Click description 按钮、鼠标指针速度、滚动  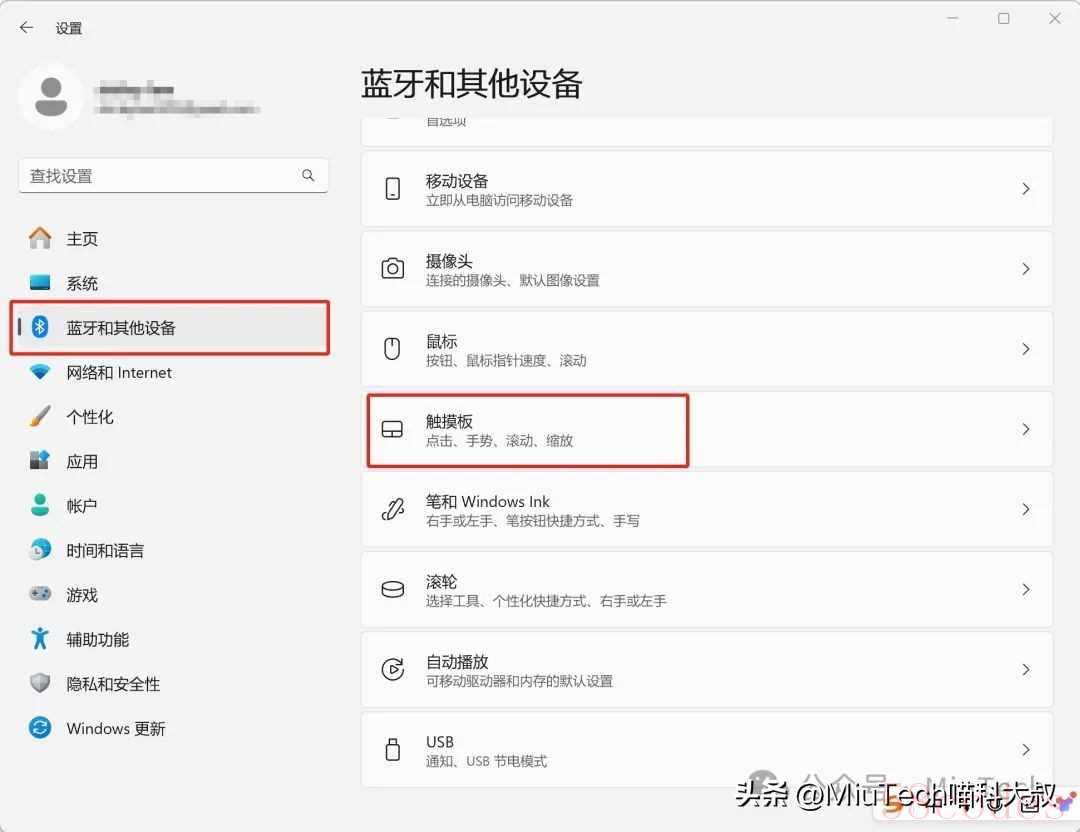tap(506, 360)
